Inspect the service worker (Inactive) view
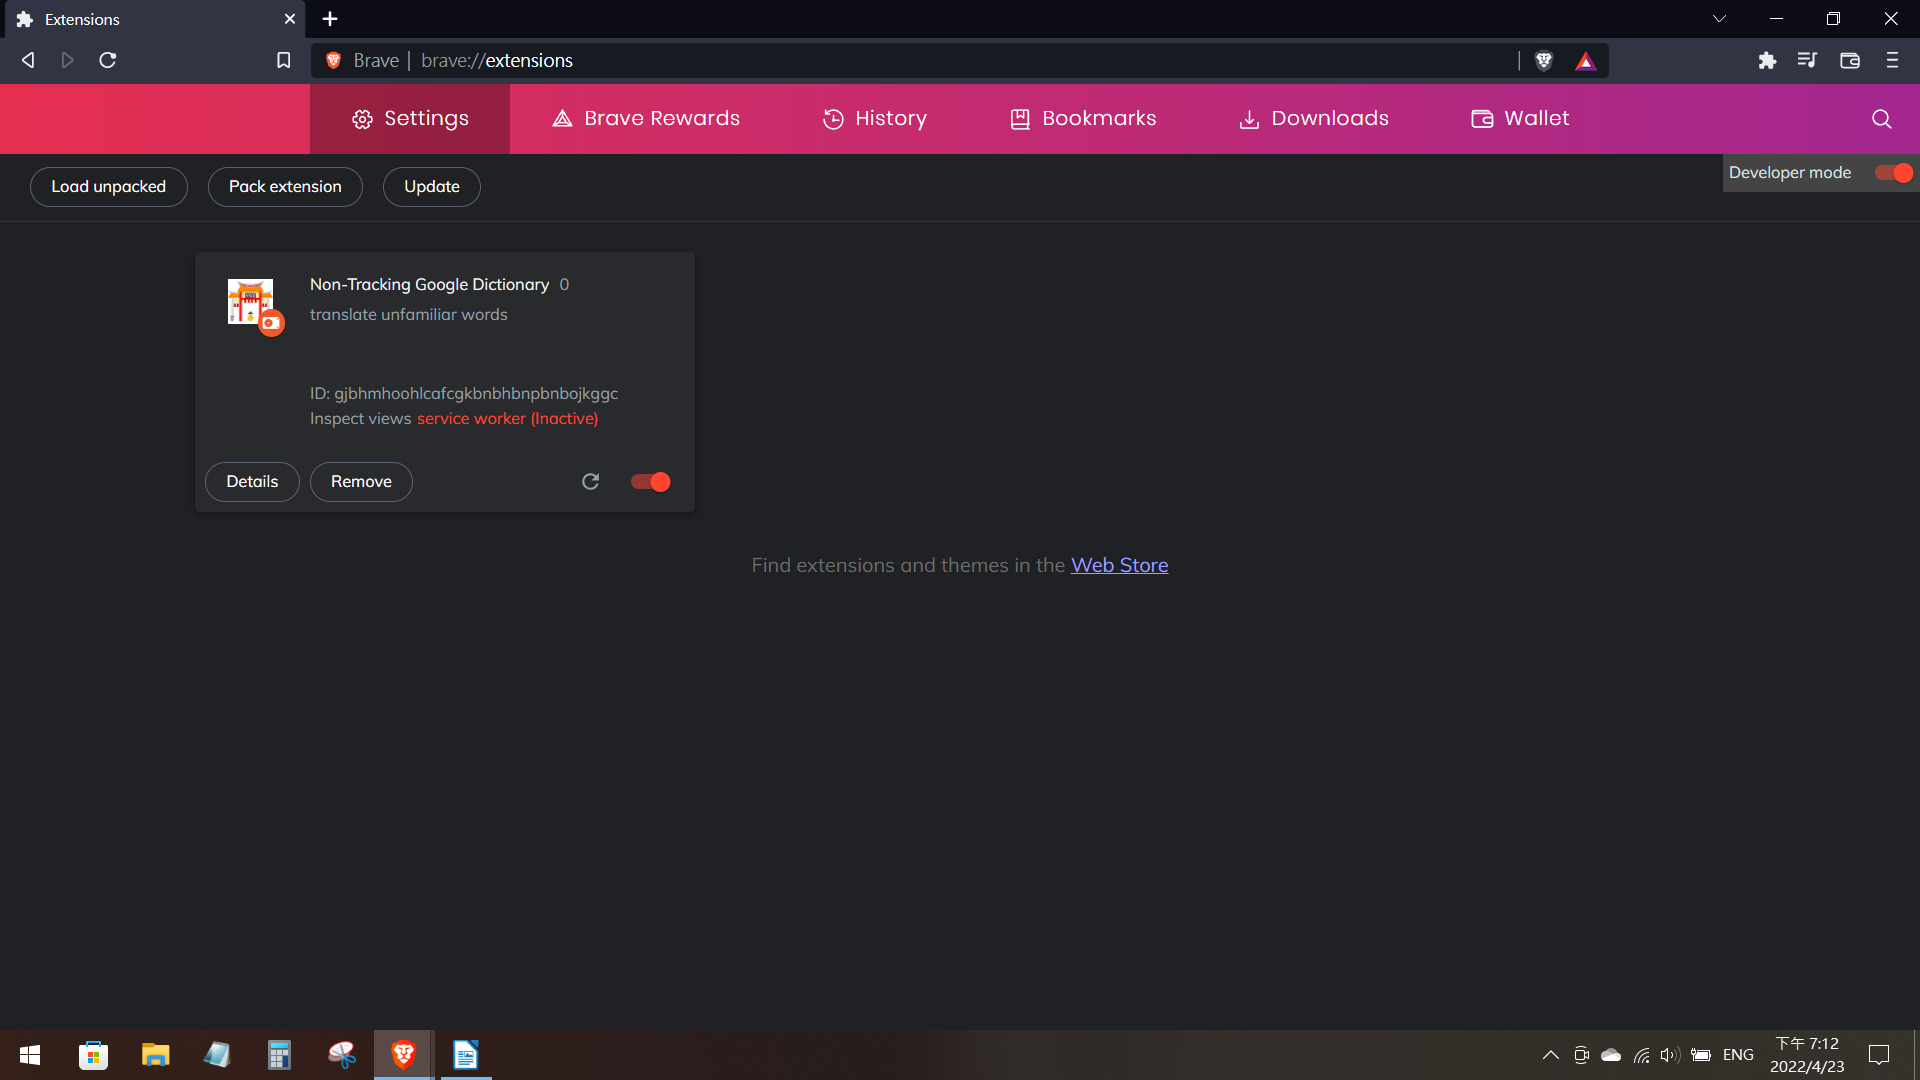 tap(507, 419)
